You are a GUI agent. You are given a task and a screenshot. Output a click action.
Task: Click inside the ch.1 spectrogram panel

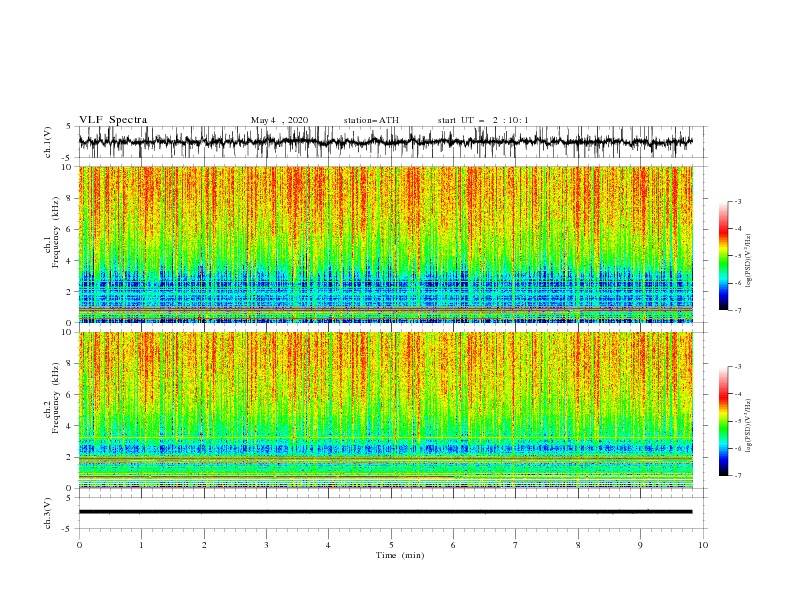(385, 244)
